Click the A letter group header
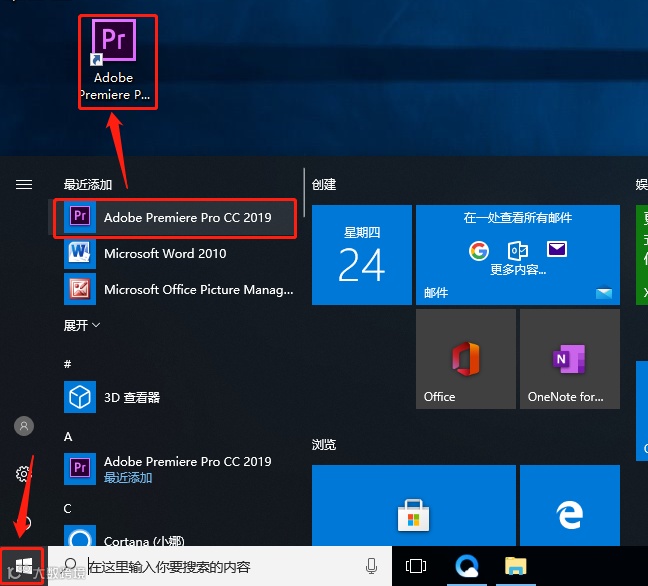The height and width of the screenshot is (586, 648). [68, 437]
